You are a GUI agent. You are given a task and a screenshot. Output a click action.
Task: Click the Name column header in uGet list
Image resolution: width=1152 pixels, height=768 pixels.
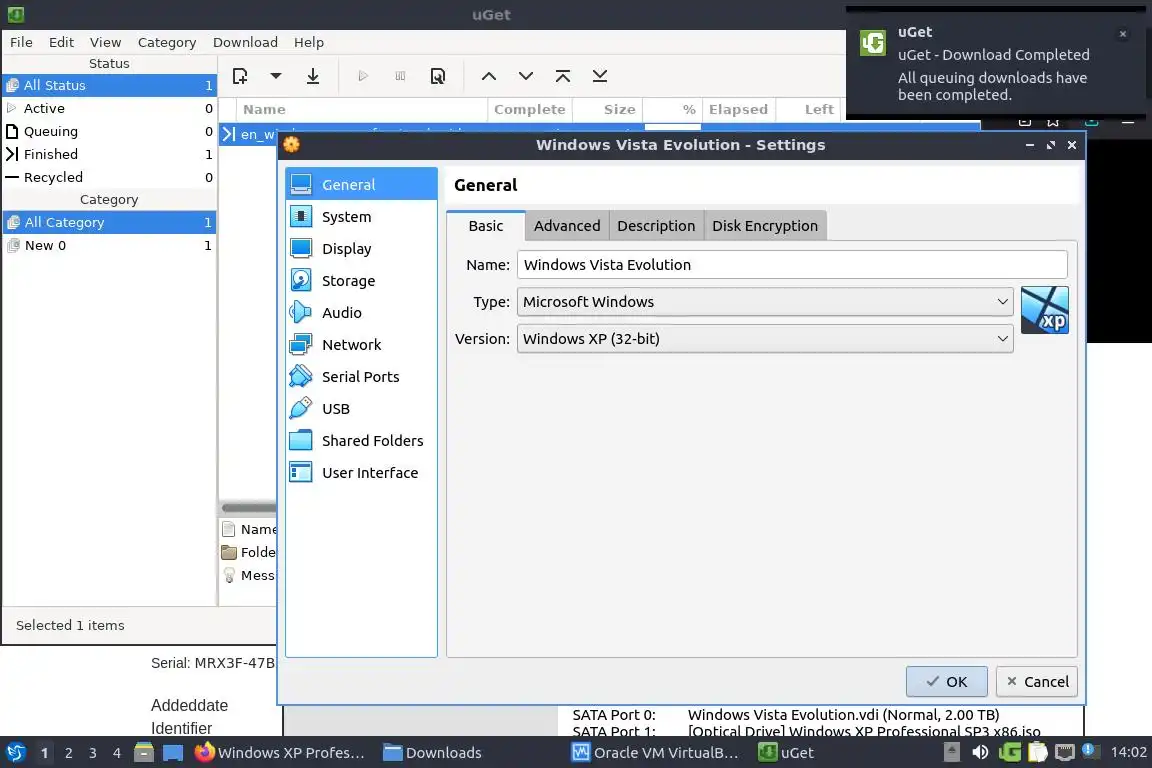pyautogui.click(x=361, y=109)
